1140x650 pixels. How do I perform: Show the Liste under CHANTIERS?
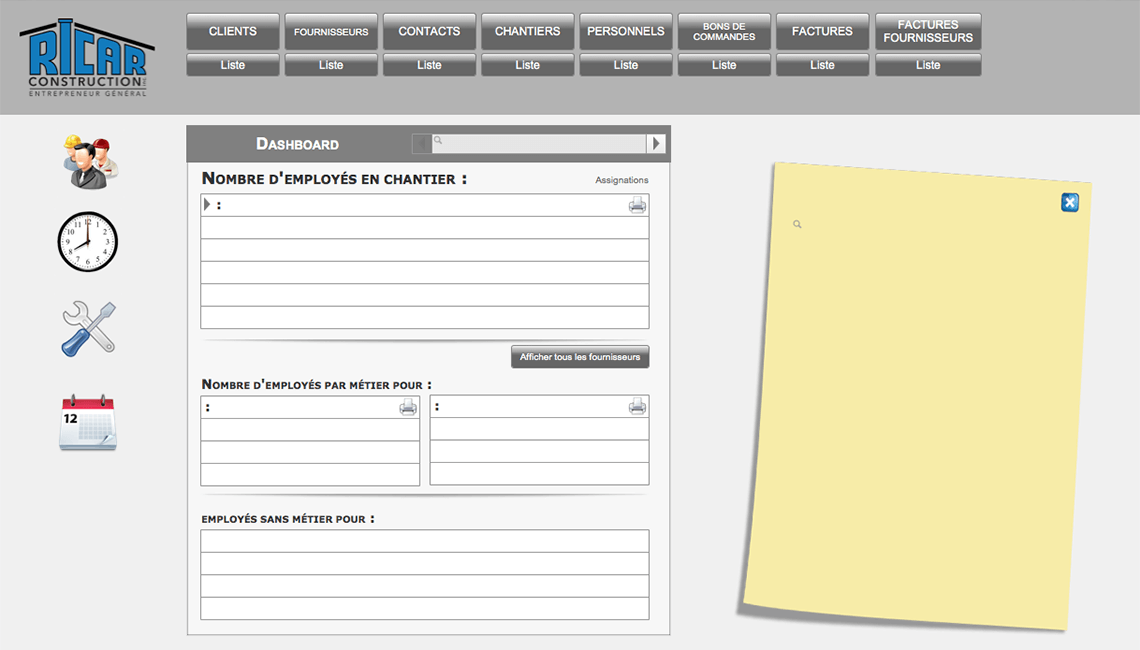527,65
